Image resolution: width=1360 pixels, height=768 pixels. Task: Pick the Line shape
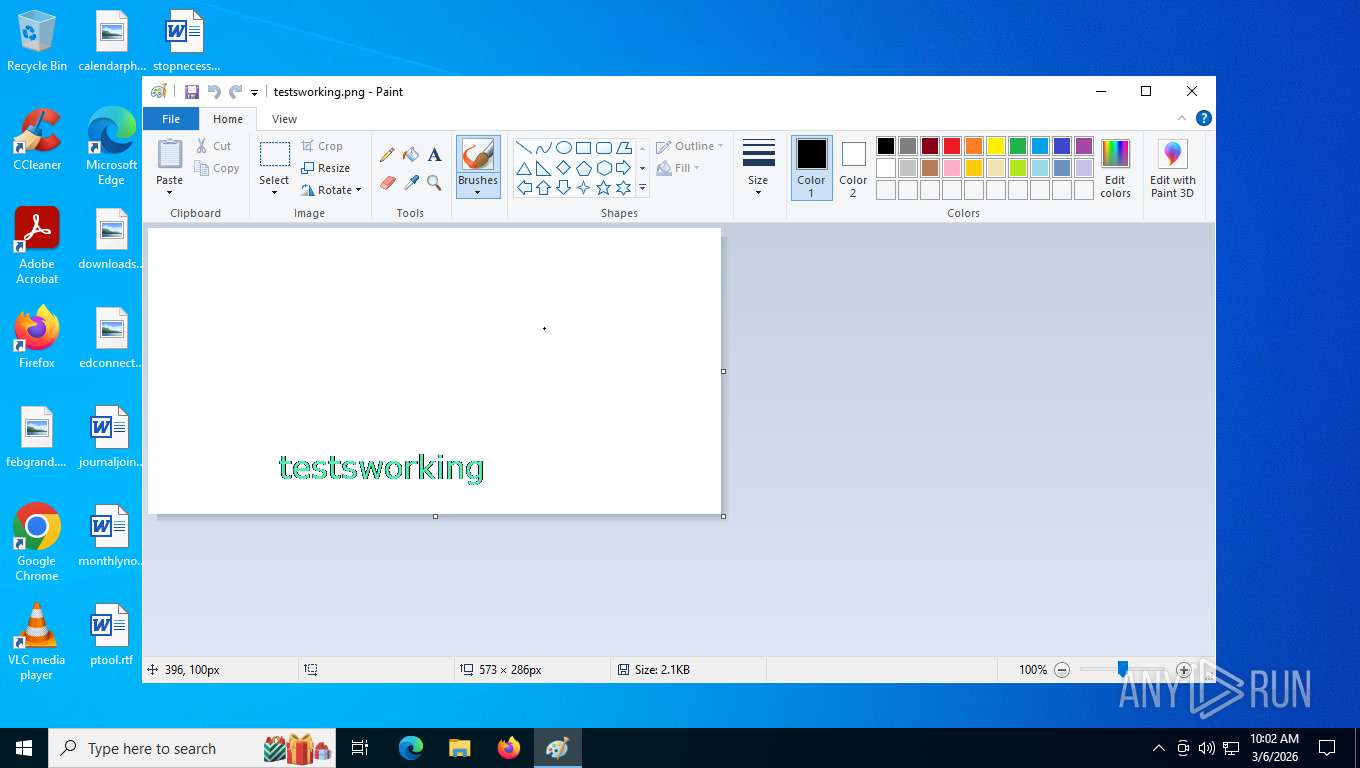pyautogui.click(x=523, y=148)
